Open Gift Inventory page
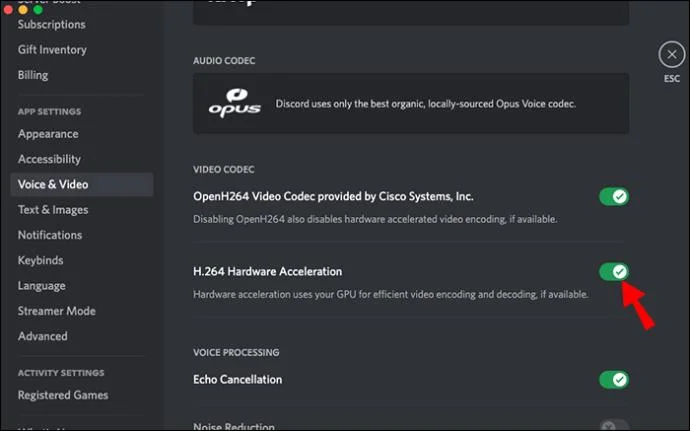 [x=52, y=50]
